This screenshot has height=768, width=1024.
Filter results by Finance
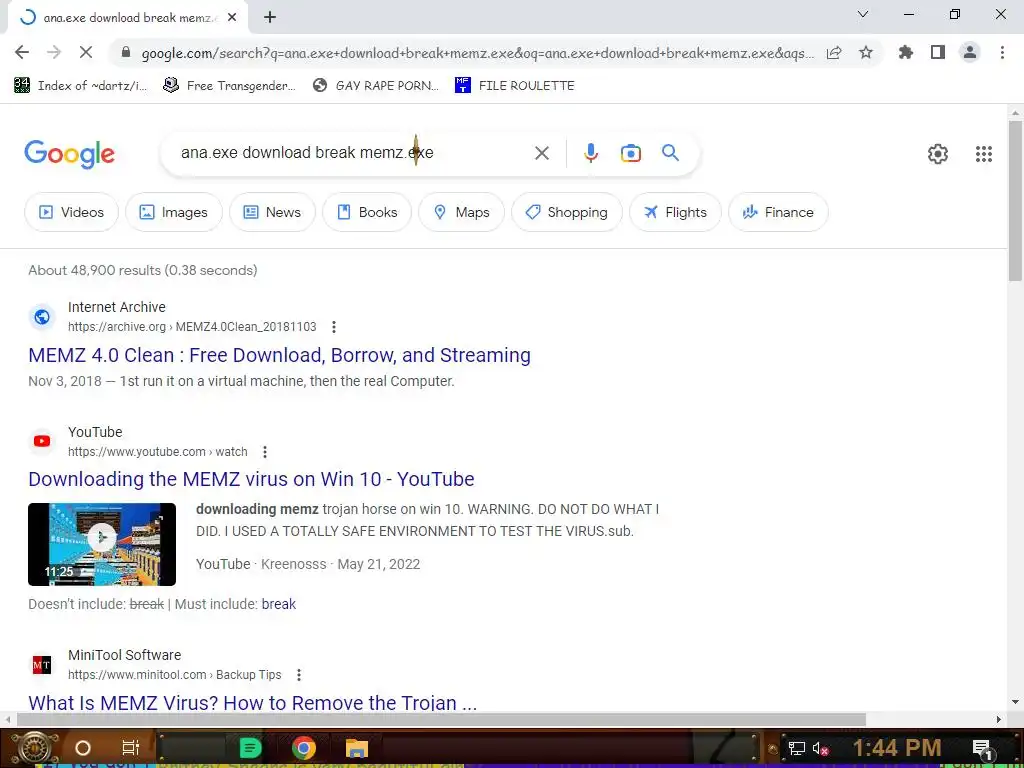[x=778, y=212]
